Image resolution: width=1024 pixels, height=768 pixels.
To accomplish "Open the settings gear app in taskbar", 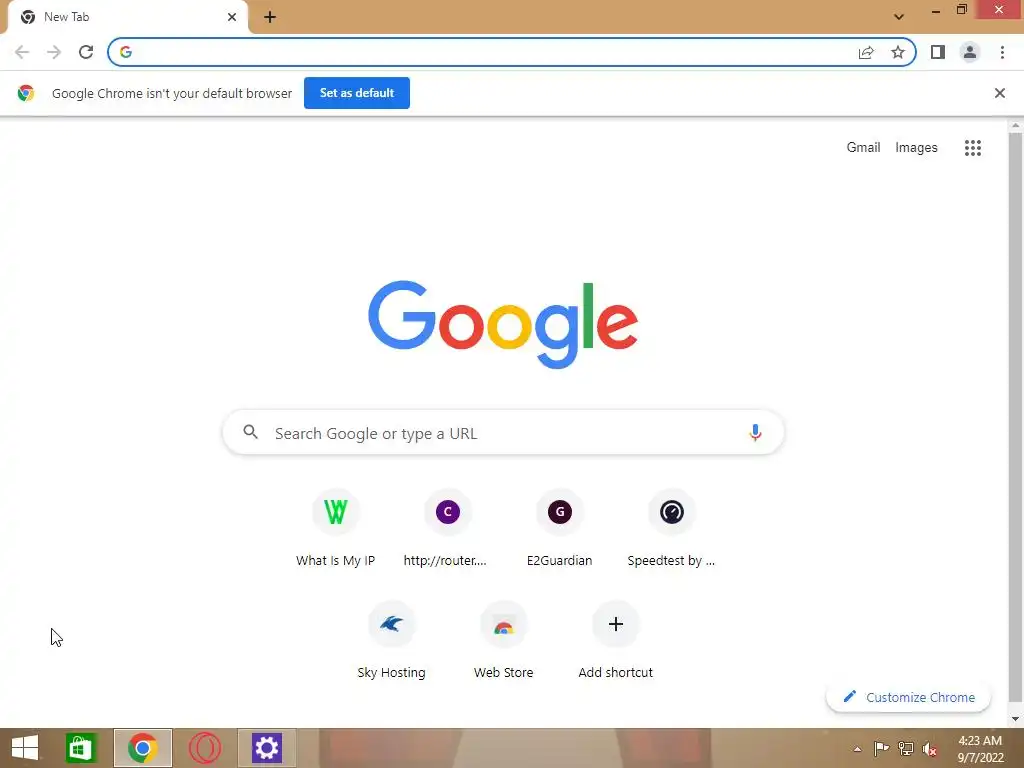I will coord(266,748).
